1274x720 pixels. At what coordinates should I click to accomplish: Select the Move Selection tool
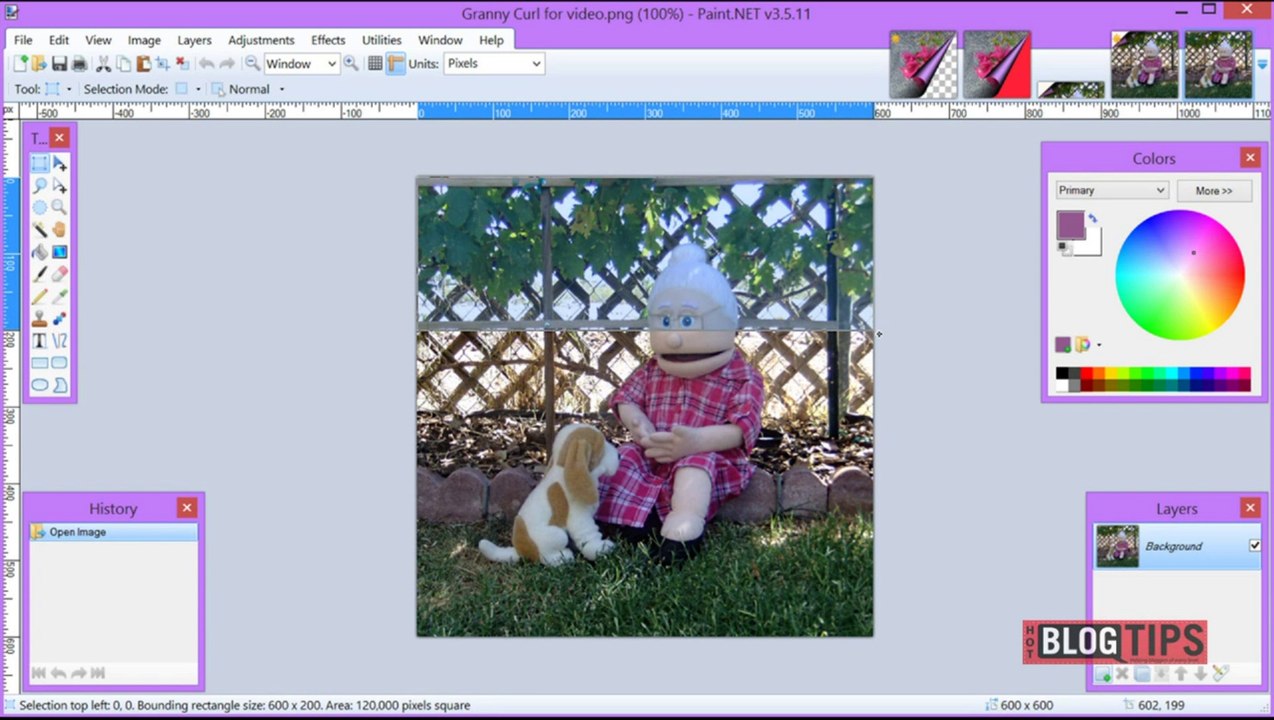[60, 185]
